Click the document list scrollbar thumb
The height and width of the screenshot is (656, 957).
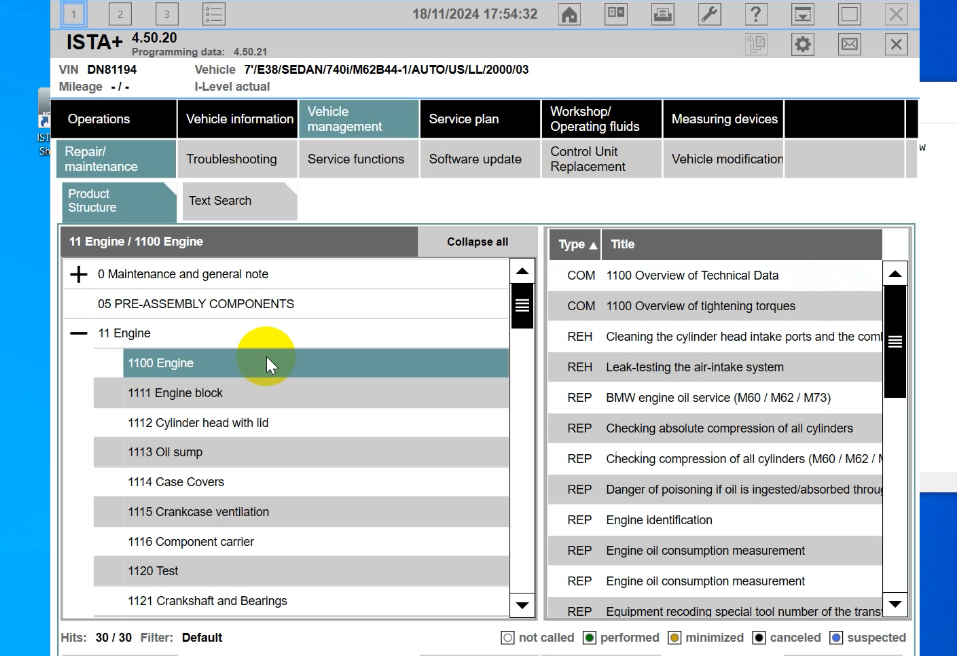pos(895,342)
